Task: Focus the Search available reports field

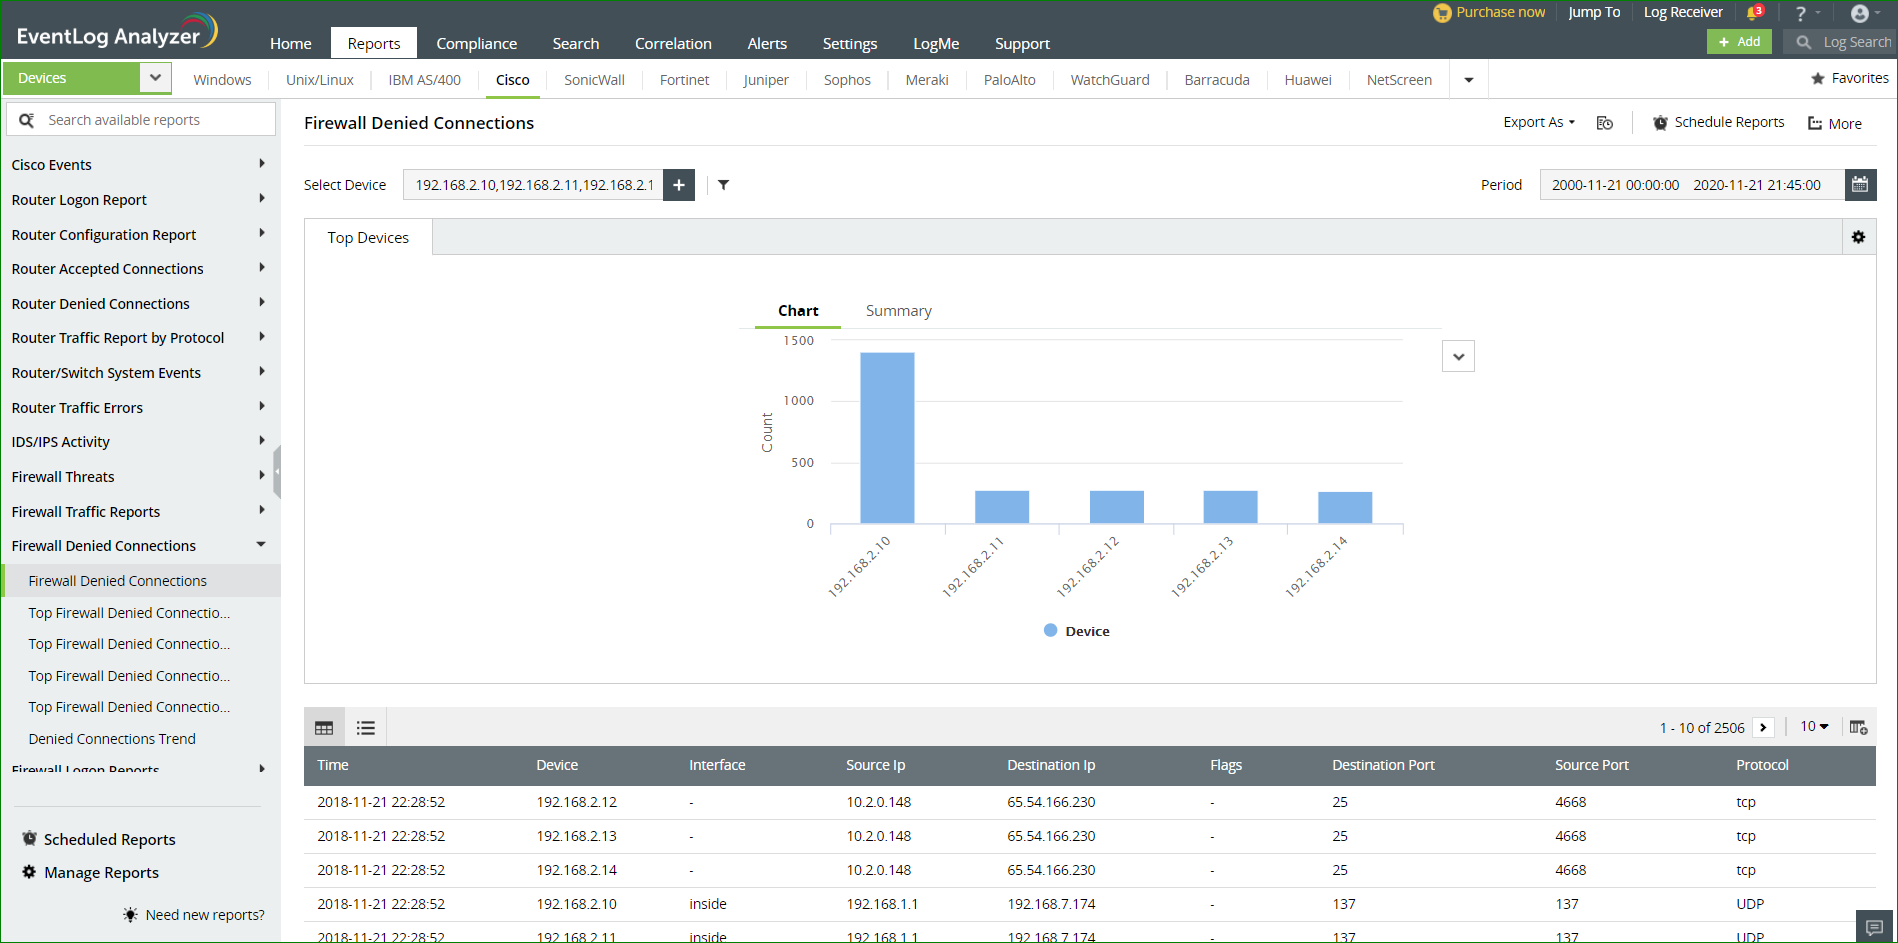Action: point(141,120)
